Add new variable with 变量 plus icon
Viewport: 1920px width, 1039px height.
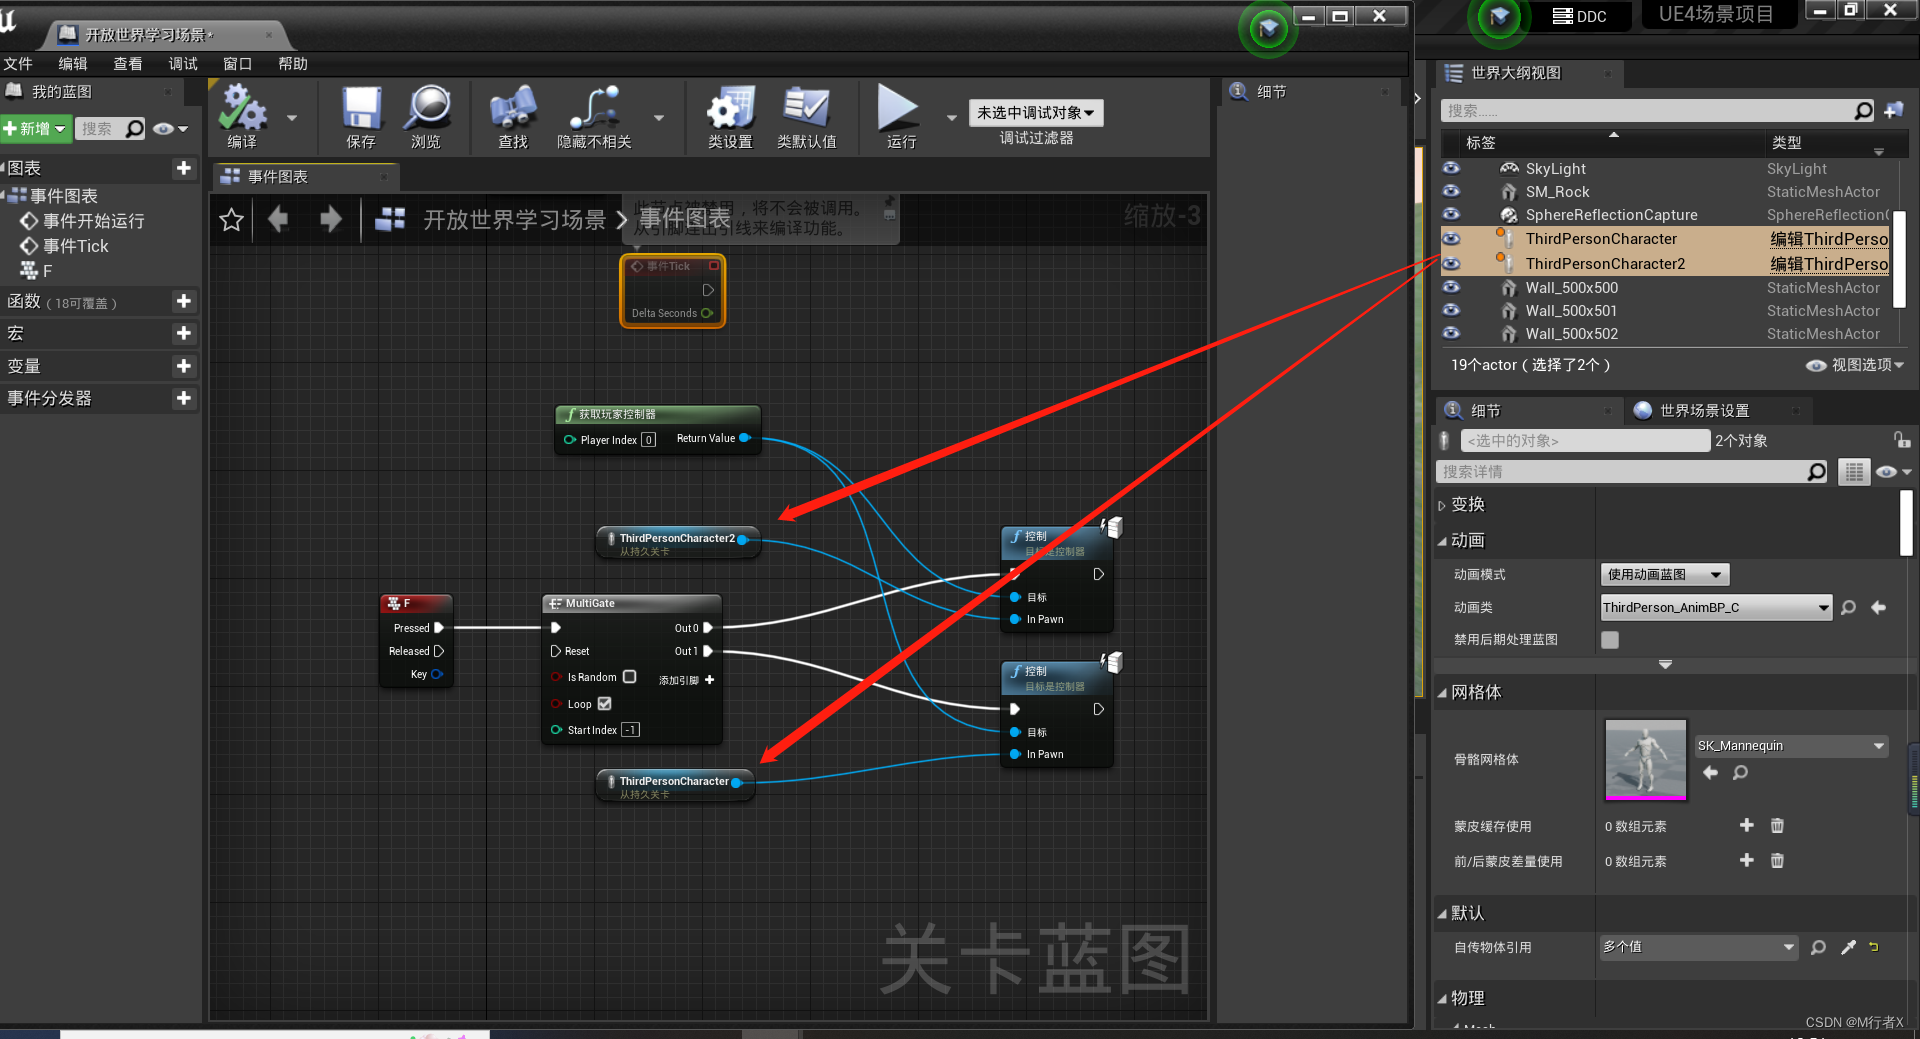[x=184, y=366]
